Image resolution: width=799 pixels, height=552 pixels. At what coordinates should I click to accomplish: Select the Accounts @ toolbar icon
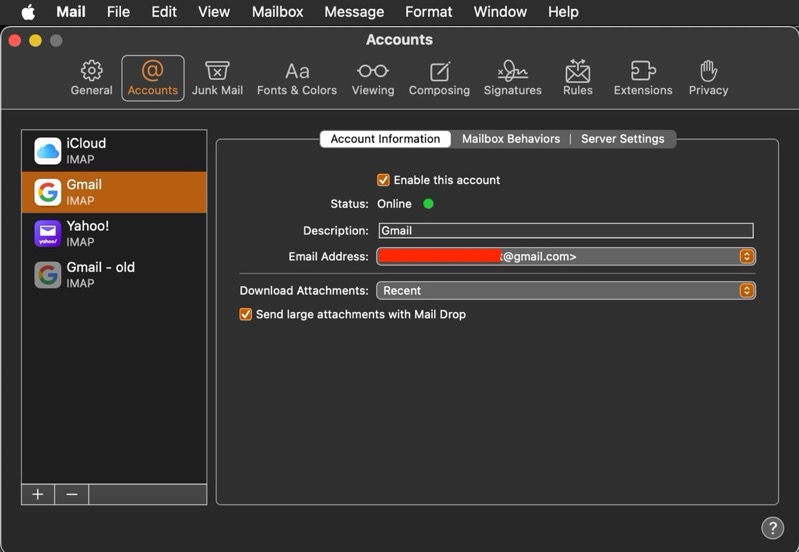point(152,70)
